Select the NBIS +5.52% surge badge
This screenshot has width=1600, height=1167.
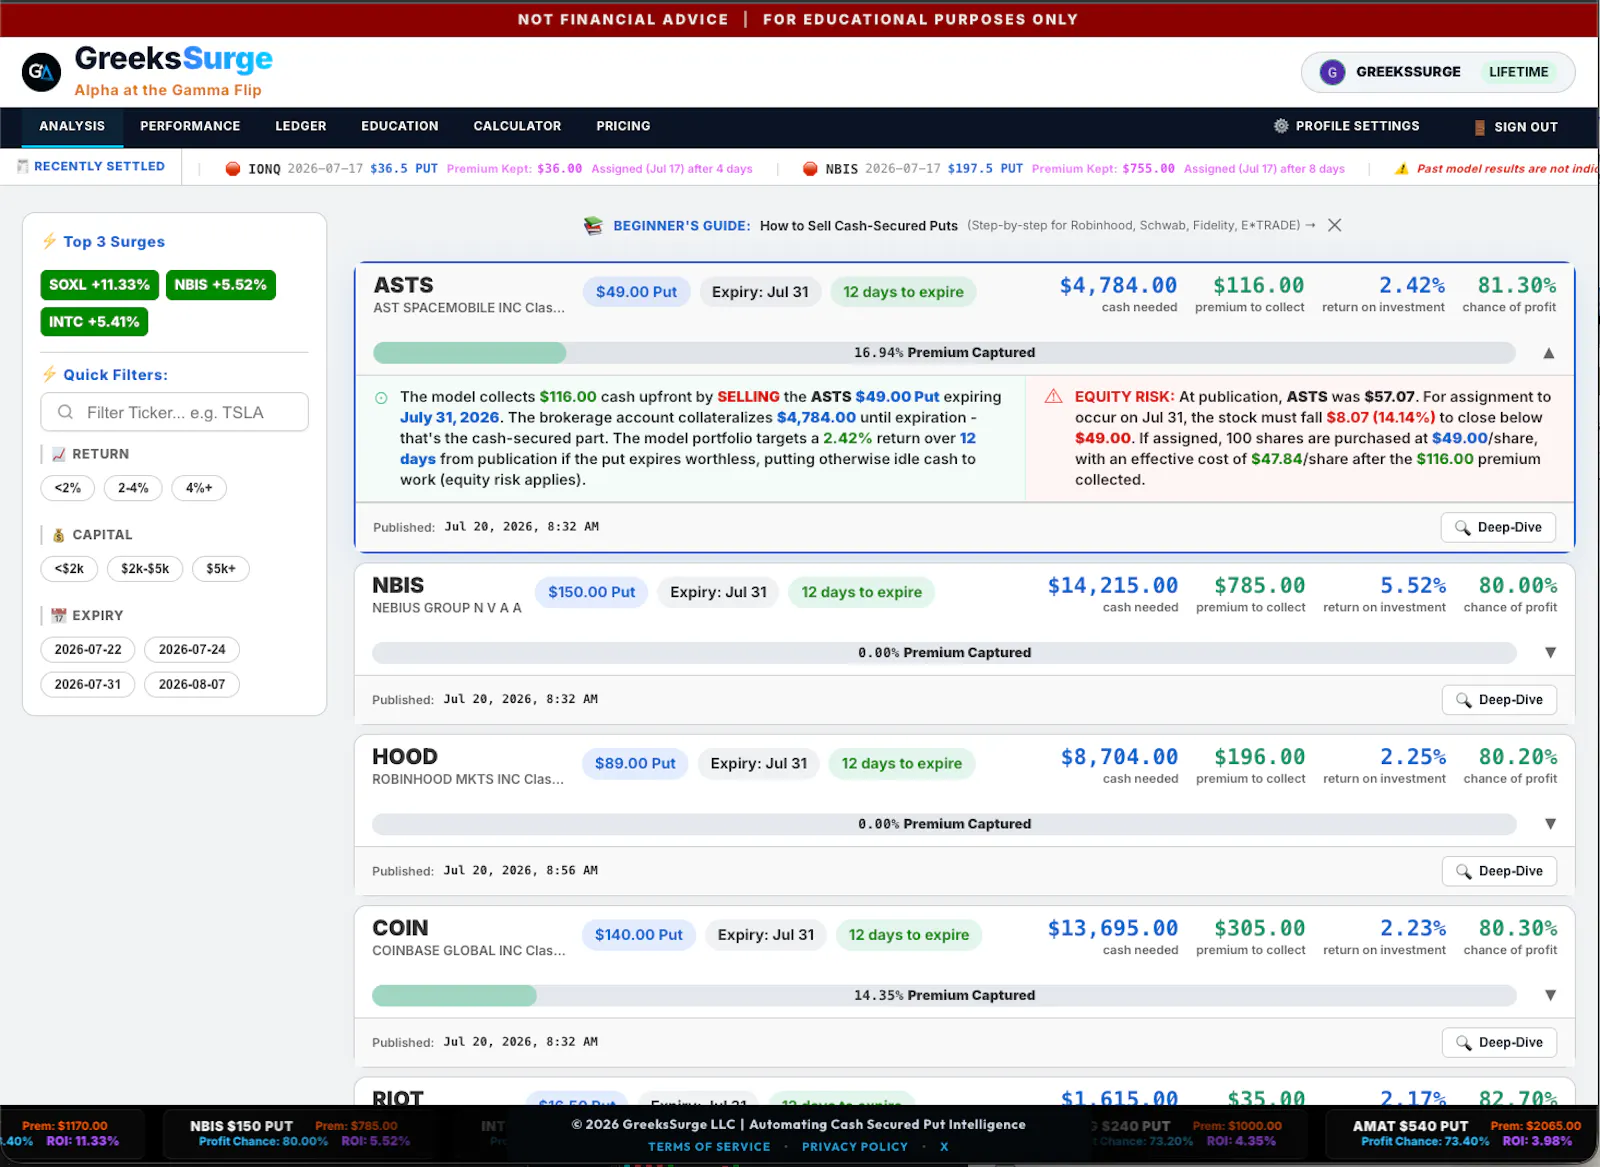[x=220, y=285]
